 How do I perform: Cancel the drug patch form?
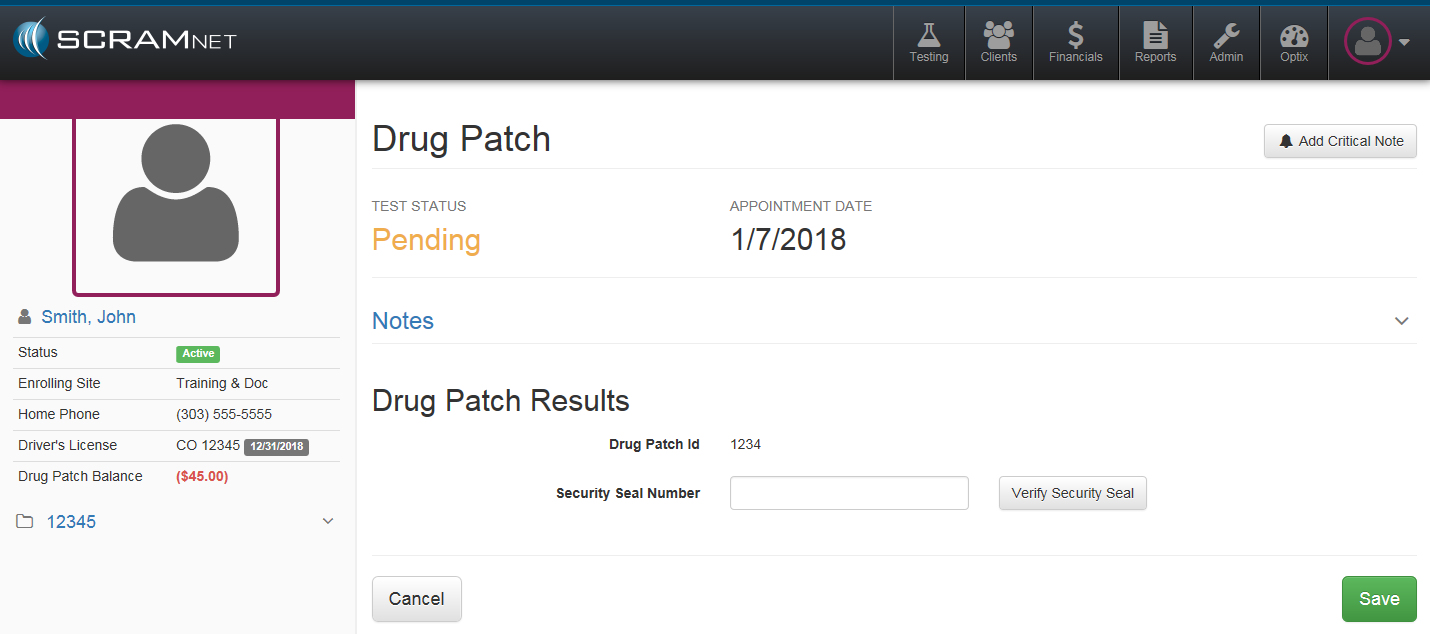pyautogui.click(x=416, y=599)
